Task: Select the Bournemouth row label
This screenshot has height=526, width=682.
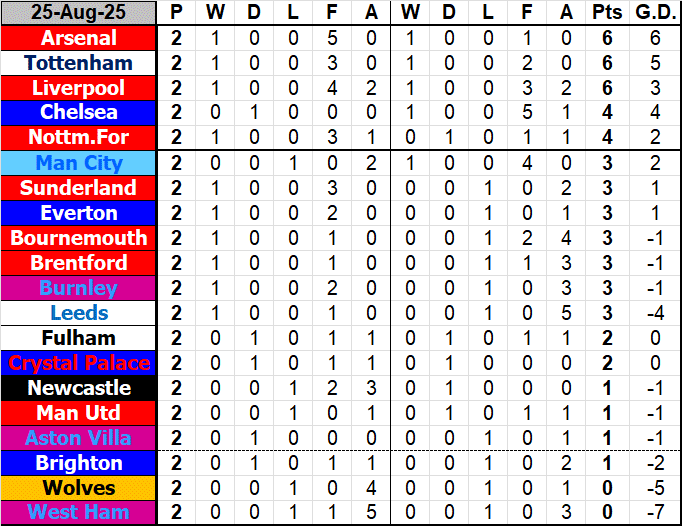Action: tap(78, 238)
